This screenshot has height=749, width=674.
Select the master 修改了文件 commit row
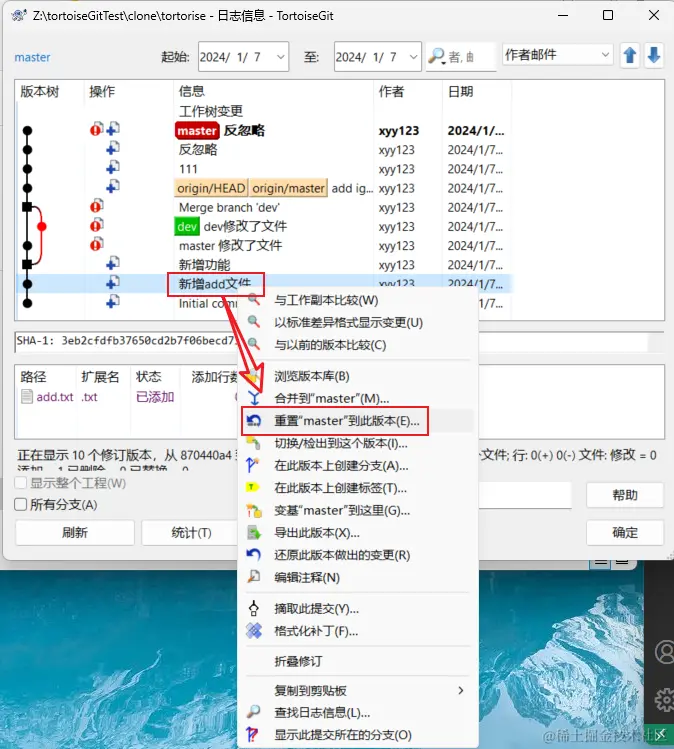263,246
